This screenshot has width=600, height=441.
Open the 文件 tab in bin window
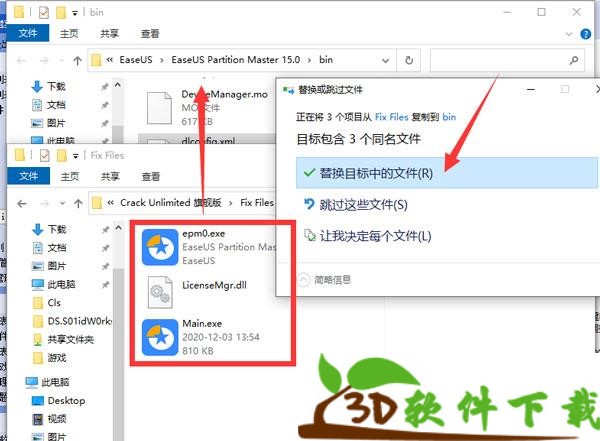pyautogui.click(x=28, y=33)
